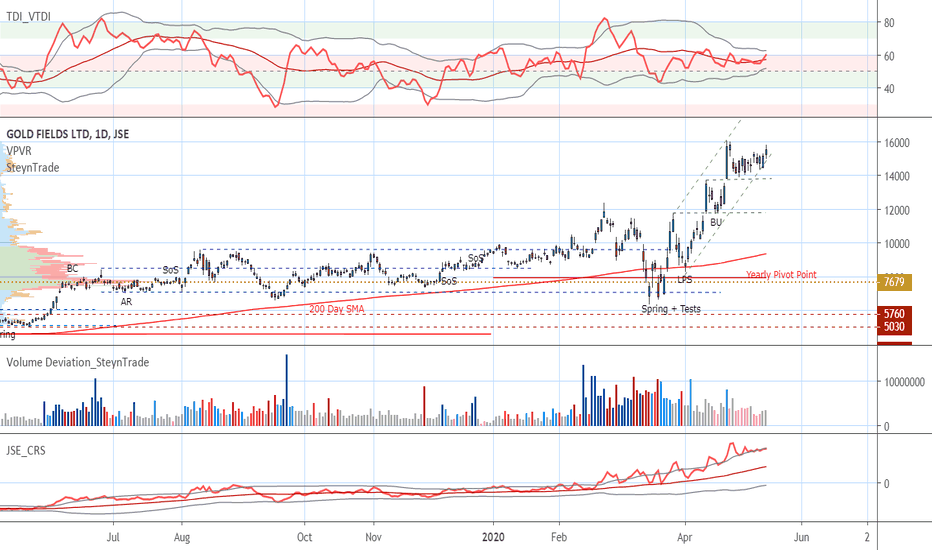Click the 7679 price label
Screen dimensions: 932x550
pyautogui.click(x=894, y=282)
